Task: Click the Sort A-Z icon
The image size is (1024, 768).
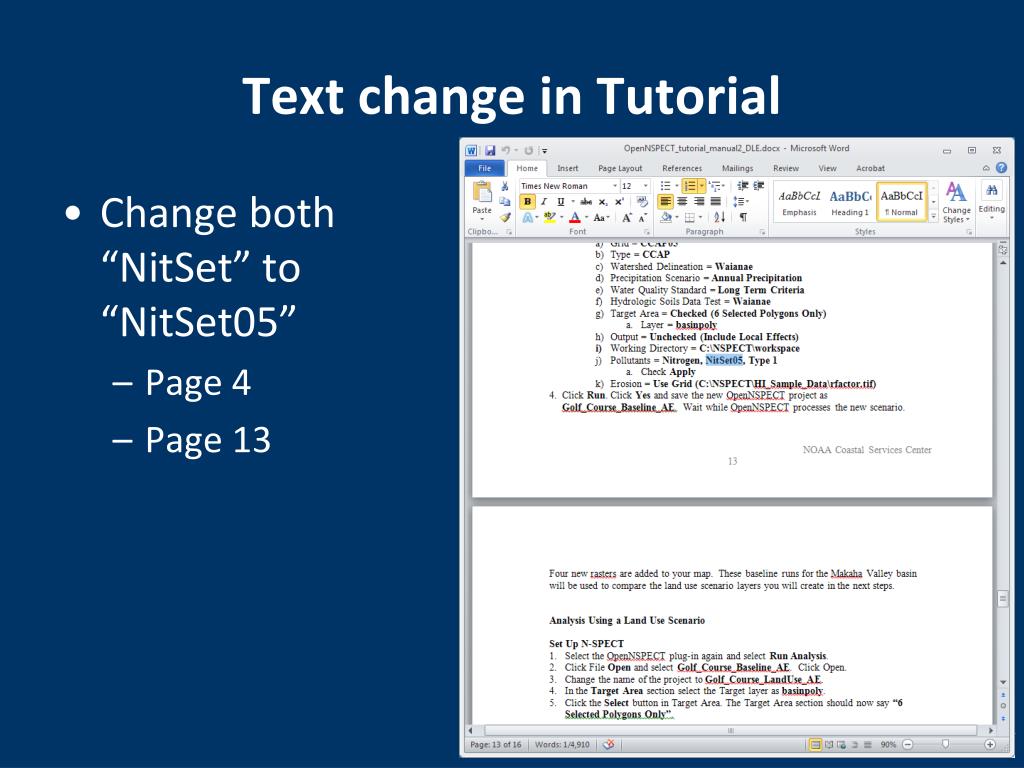Action: click(719, 217)
